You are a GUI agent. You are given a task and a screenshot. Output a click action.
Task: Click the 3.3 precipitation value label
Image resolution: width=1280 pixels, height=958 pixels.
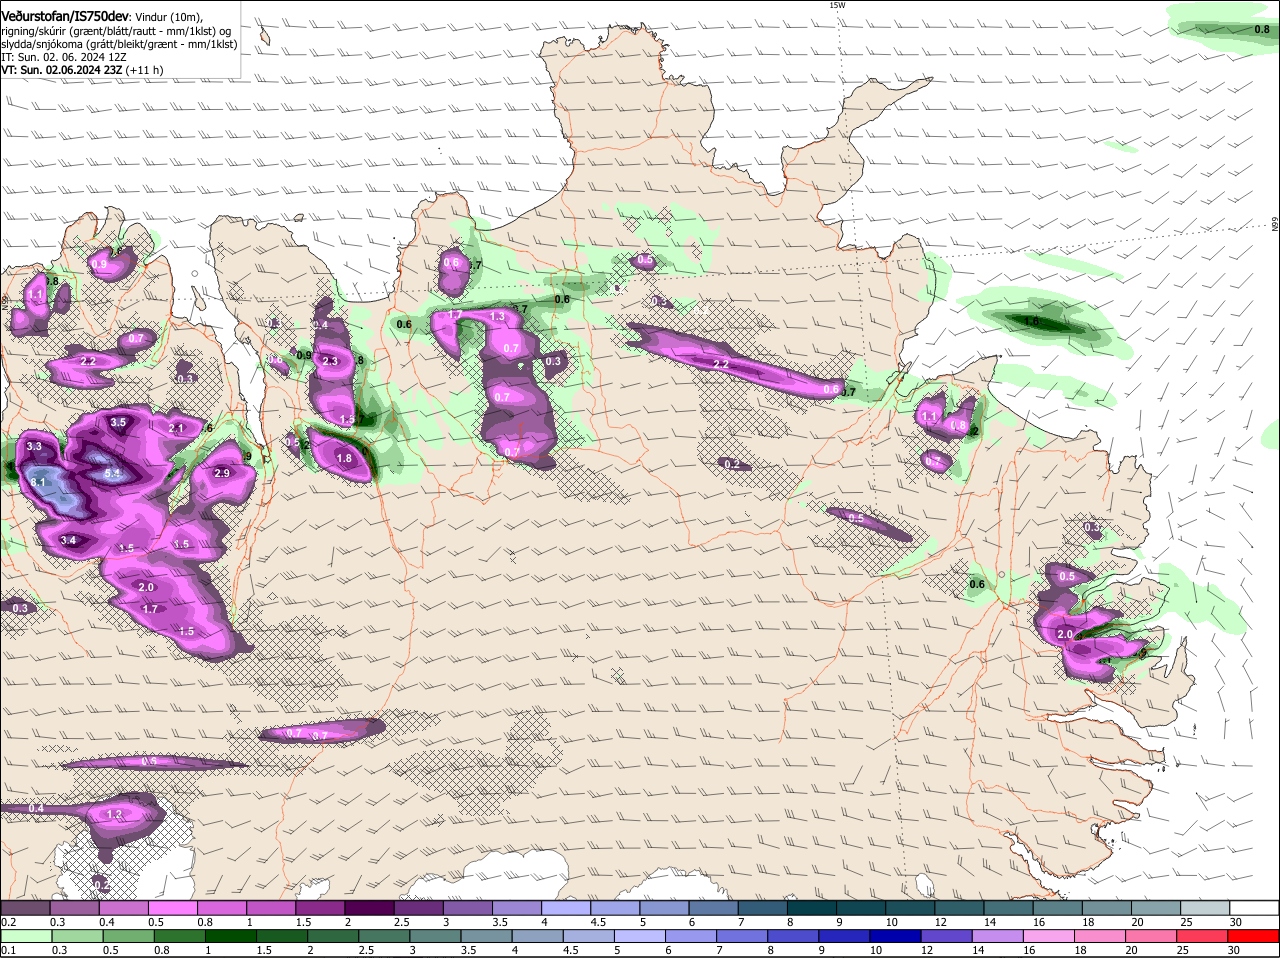point(34,446)
